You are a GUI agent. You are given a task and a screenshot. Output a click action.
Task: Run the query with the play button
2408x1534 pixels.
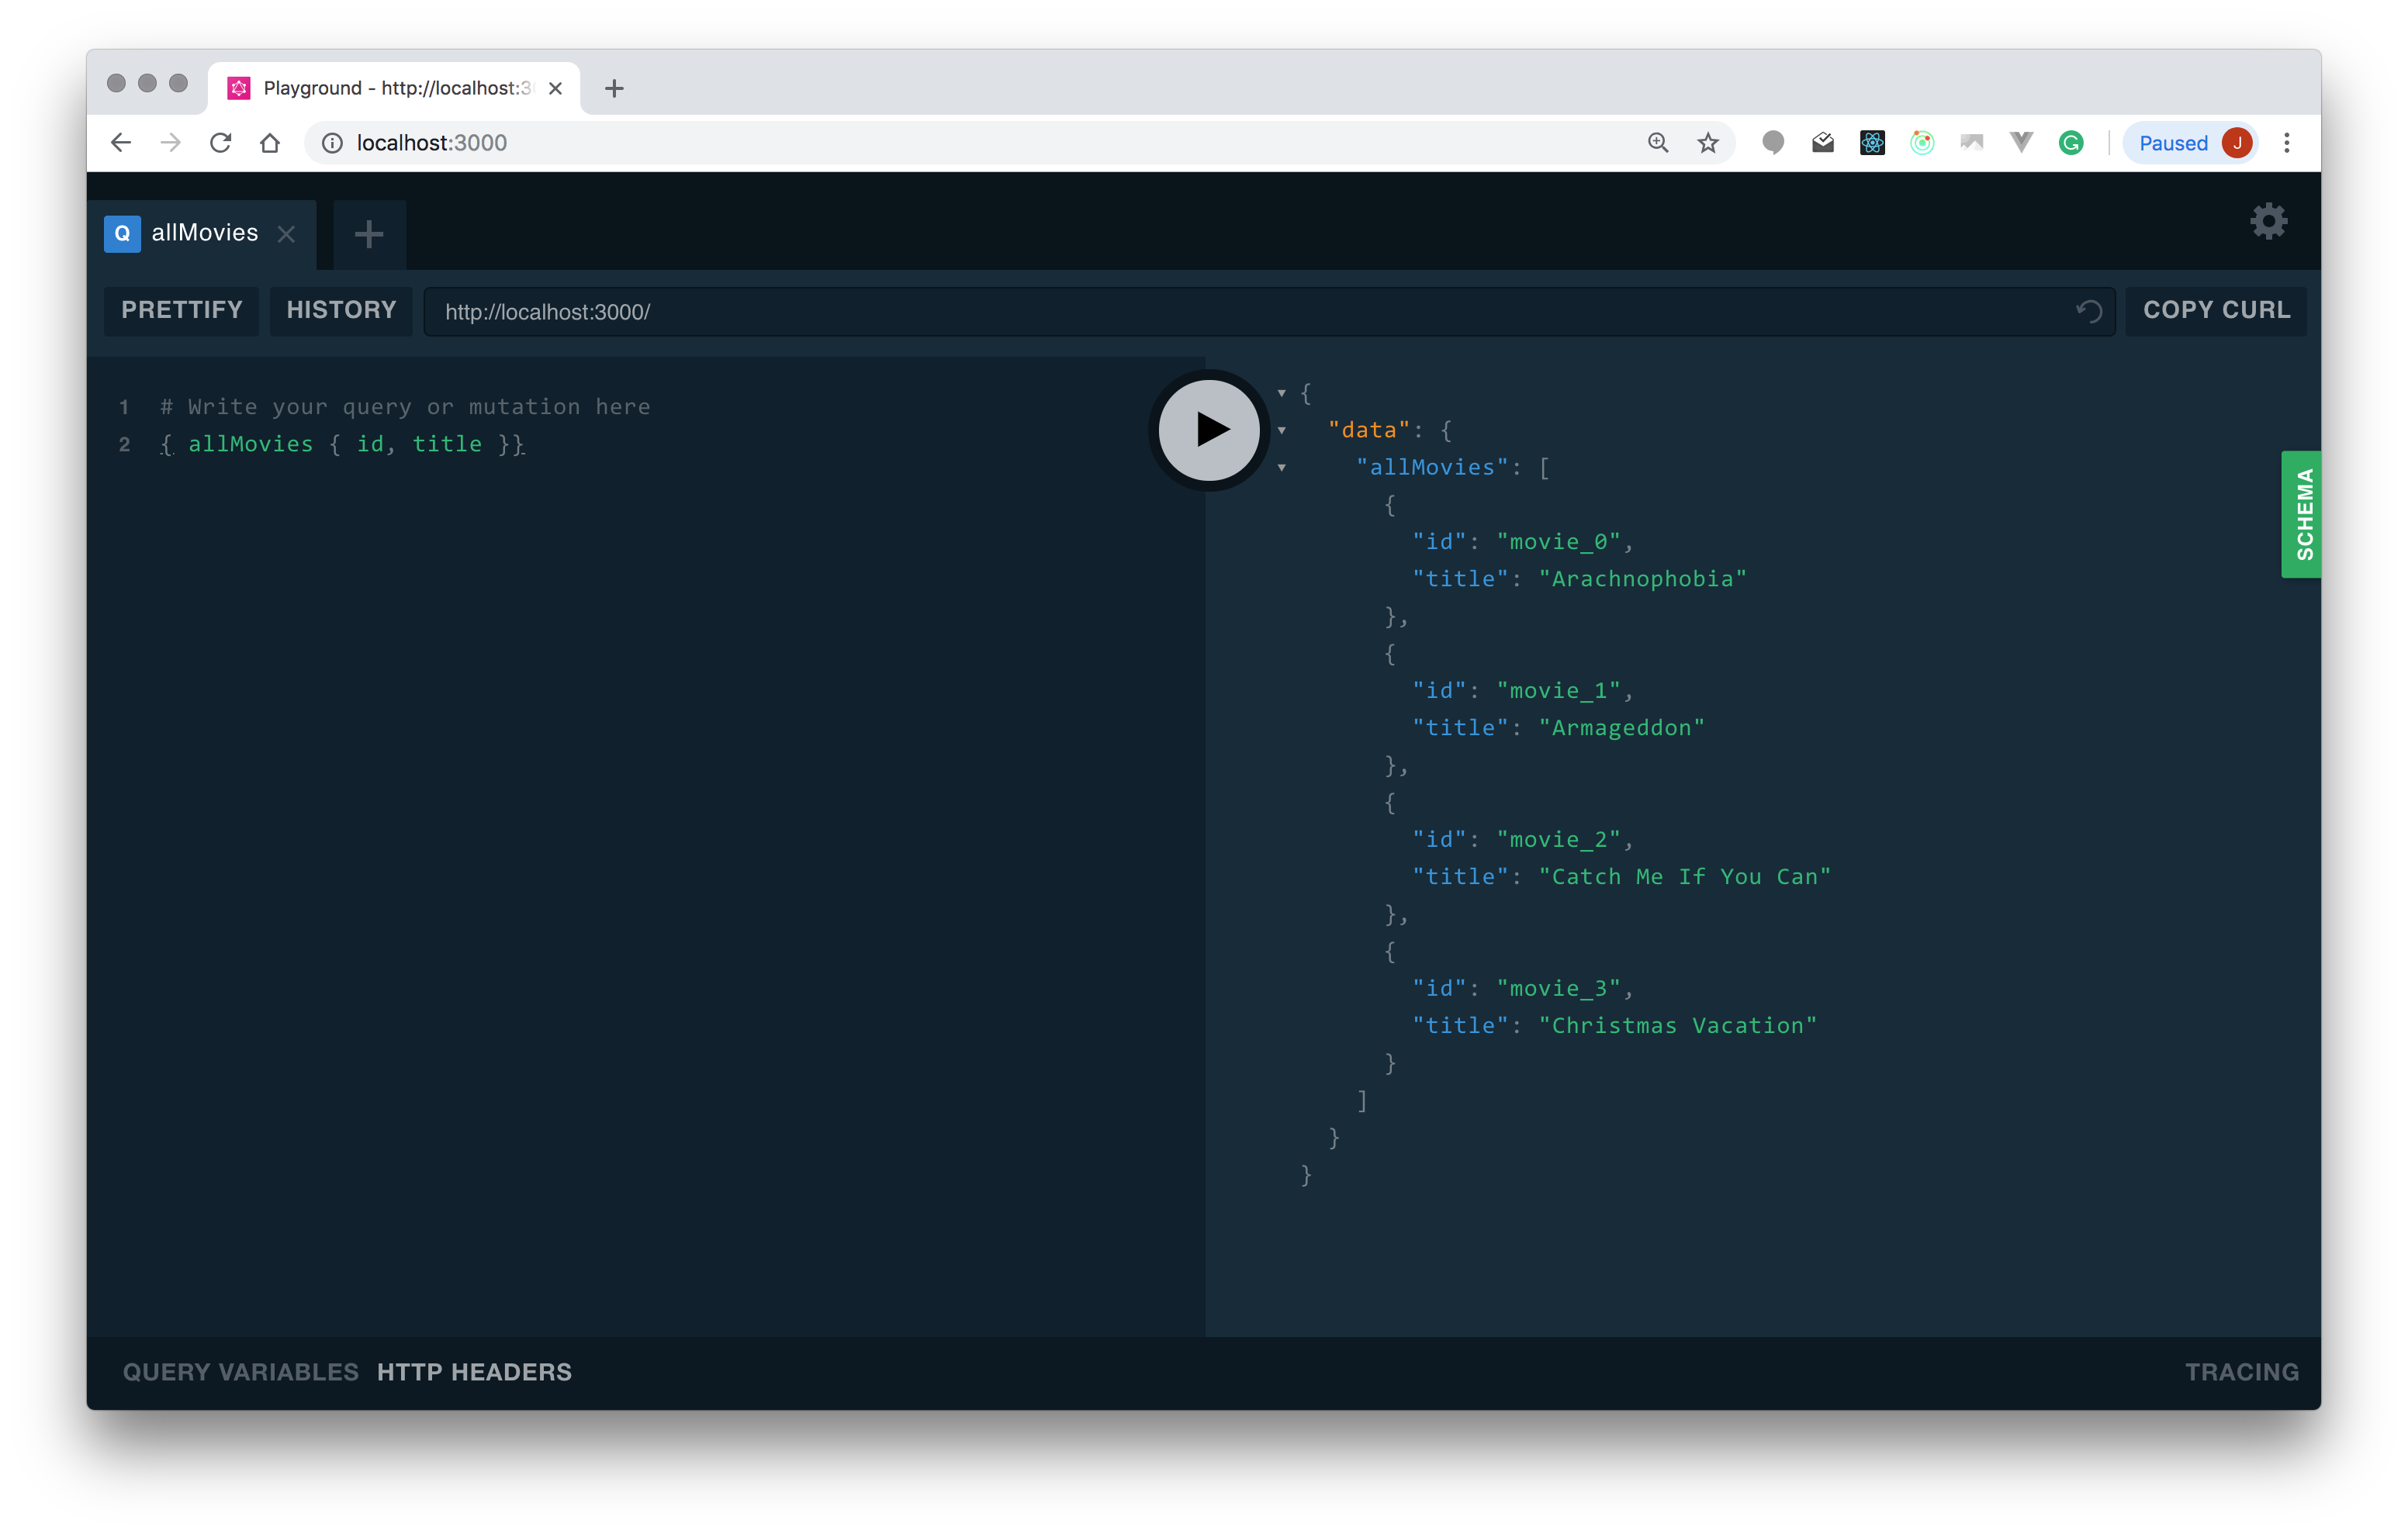(1209, 430)
